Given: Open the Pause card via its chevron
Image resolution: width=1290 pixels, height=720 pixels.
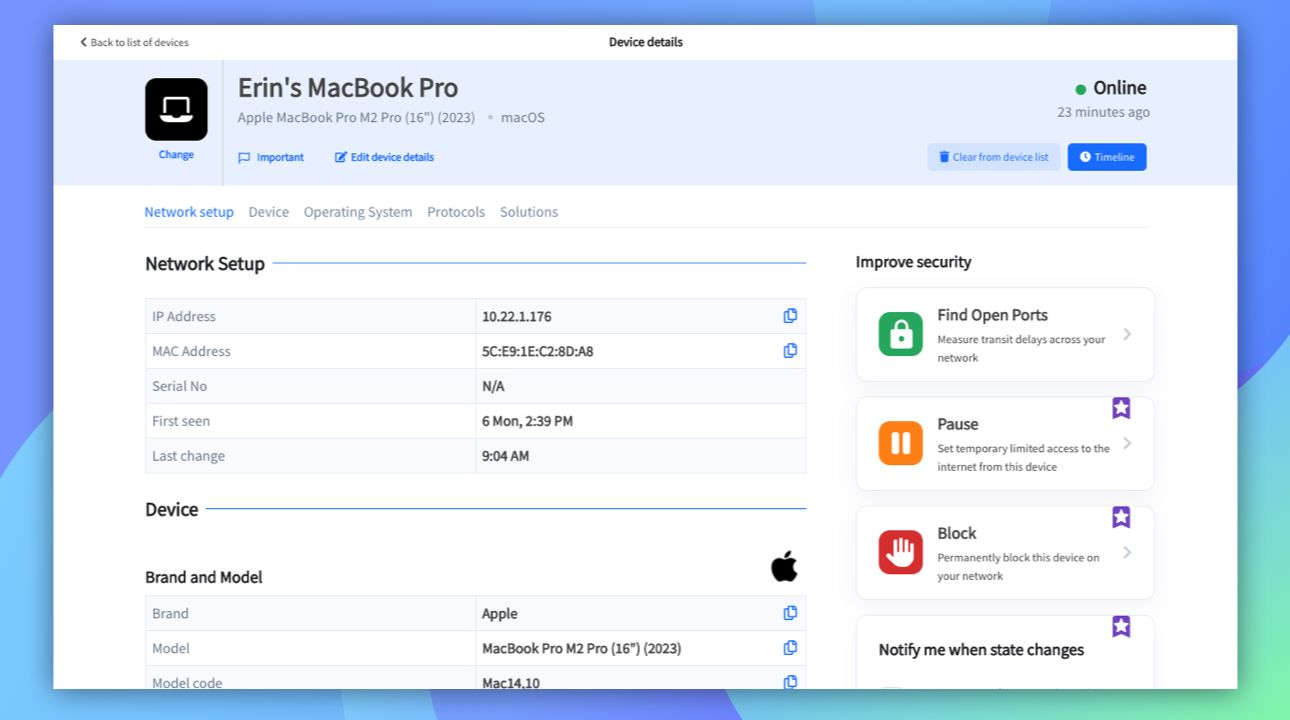Looking at the screenshot, I should [x=1128, y=443].
